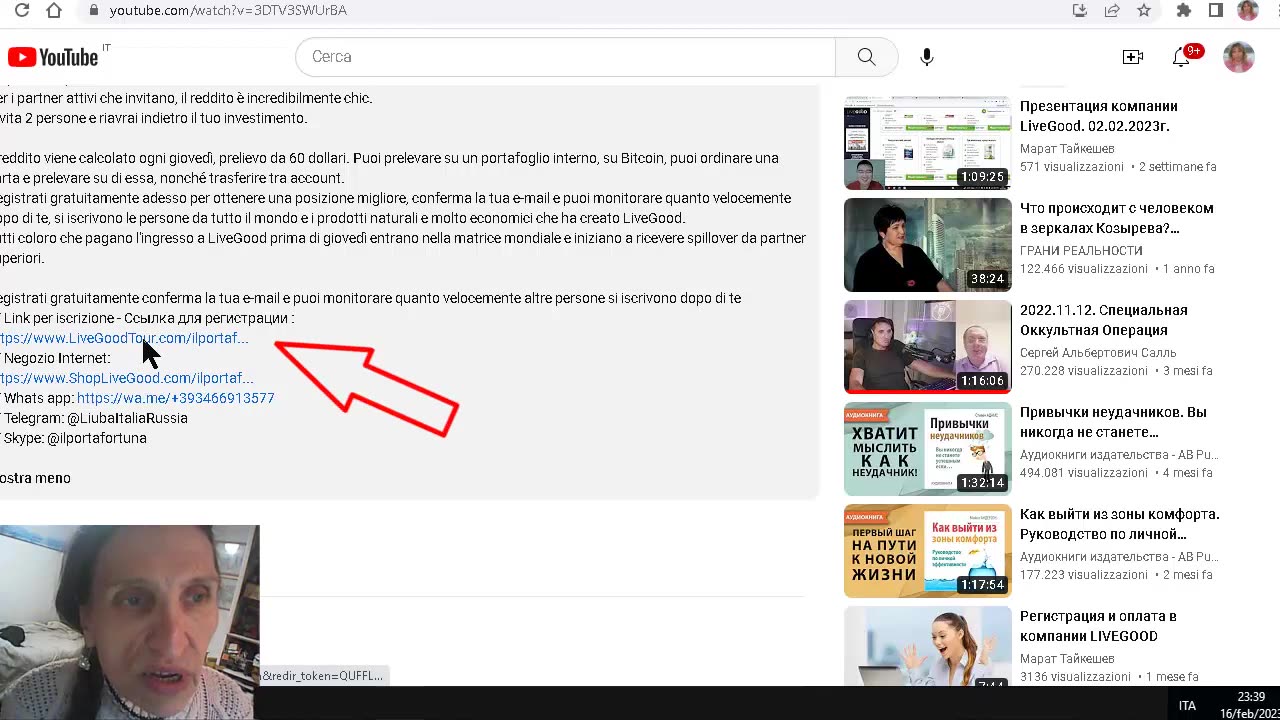Screen dimensions: 1280x720
Task: Open the Create video camera icon
Action: [1133, 57]
